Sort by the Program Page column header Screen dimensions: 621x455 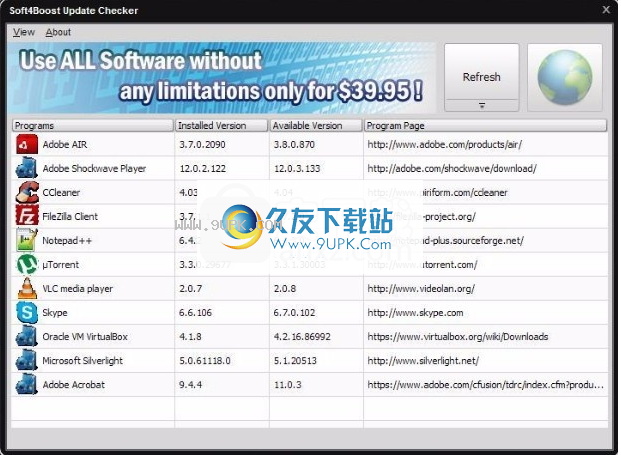(x=485, y=126)
